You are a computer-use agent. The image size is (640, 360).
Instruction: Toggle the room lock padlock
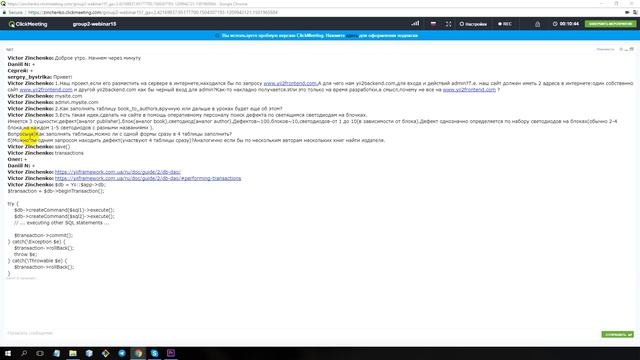(x=537, y=24)
